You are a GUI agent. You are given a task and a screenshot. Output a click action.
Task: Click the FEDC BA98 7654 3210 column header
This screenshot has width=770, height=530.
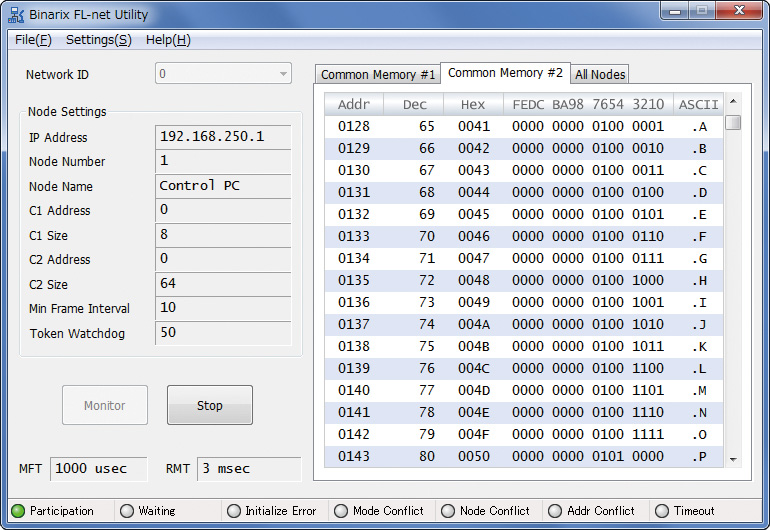point(588,104)
